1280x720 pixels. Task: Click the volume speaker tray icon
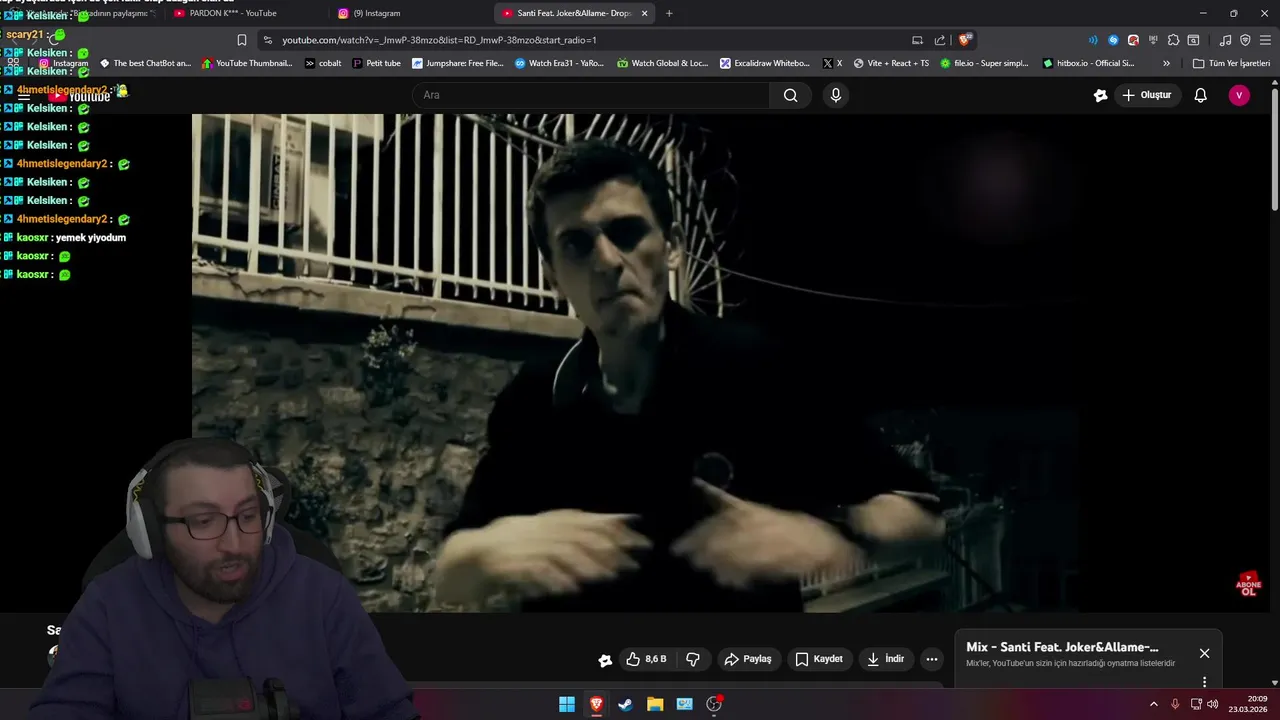pyautogui.click(x=1212, y=704)
